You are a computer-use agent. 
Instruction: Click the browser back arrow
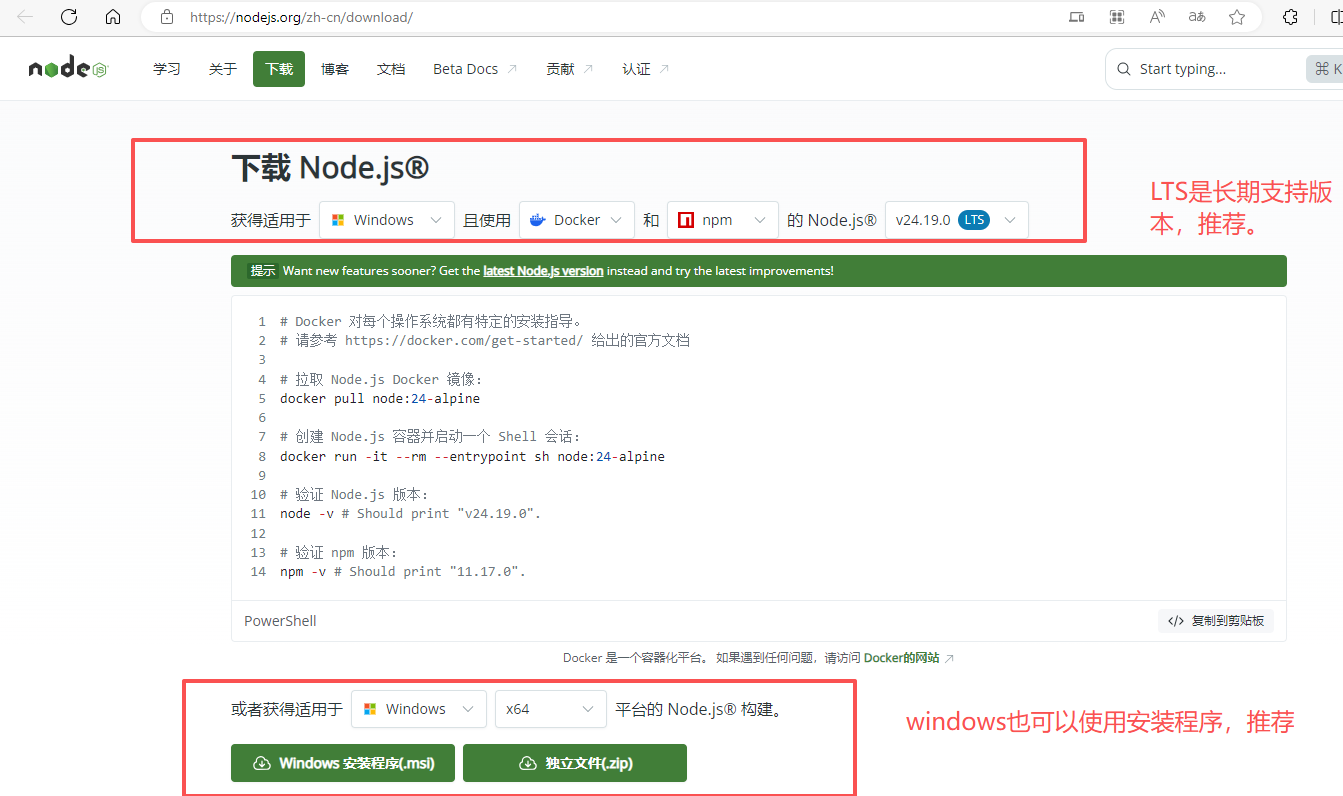click(x=26, y=17)
